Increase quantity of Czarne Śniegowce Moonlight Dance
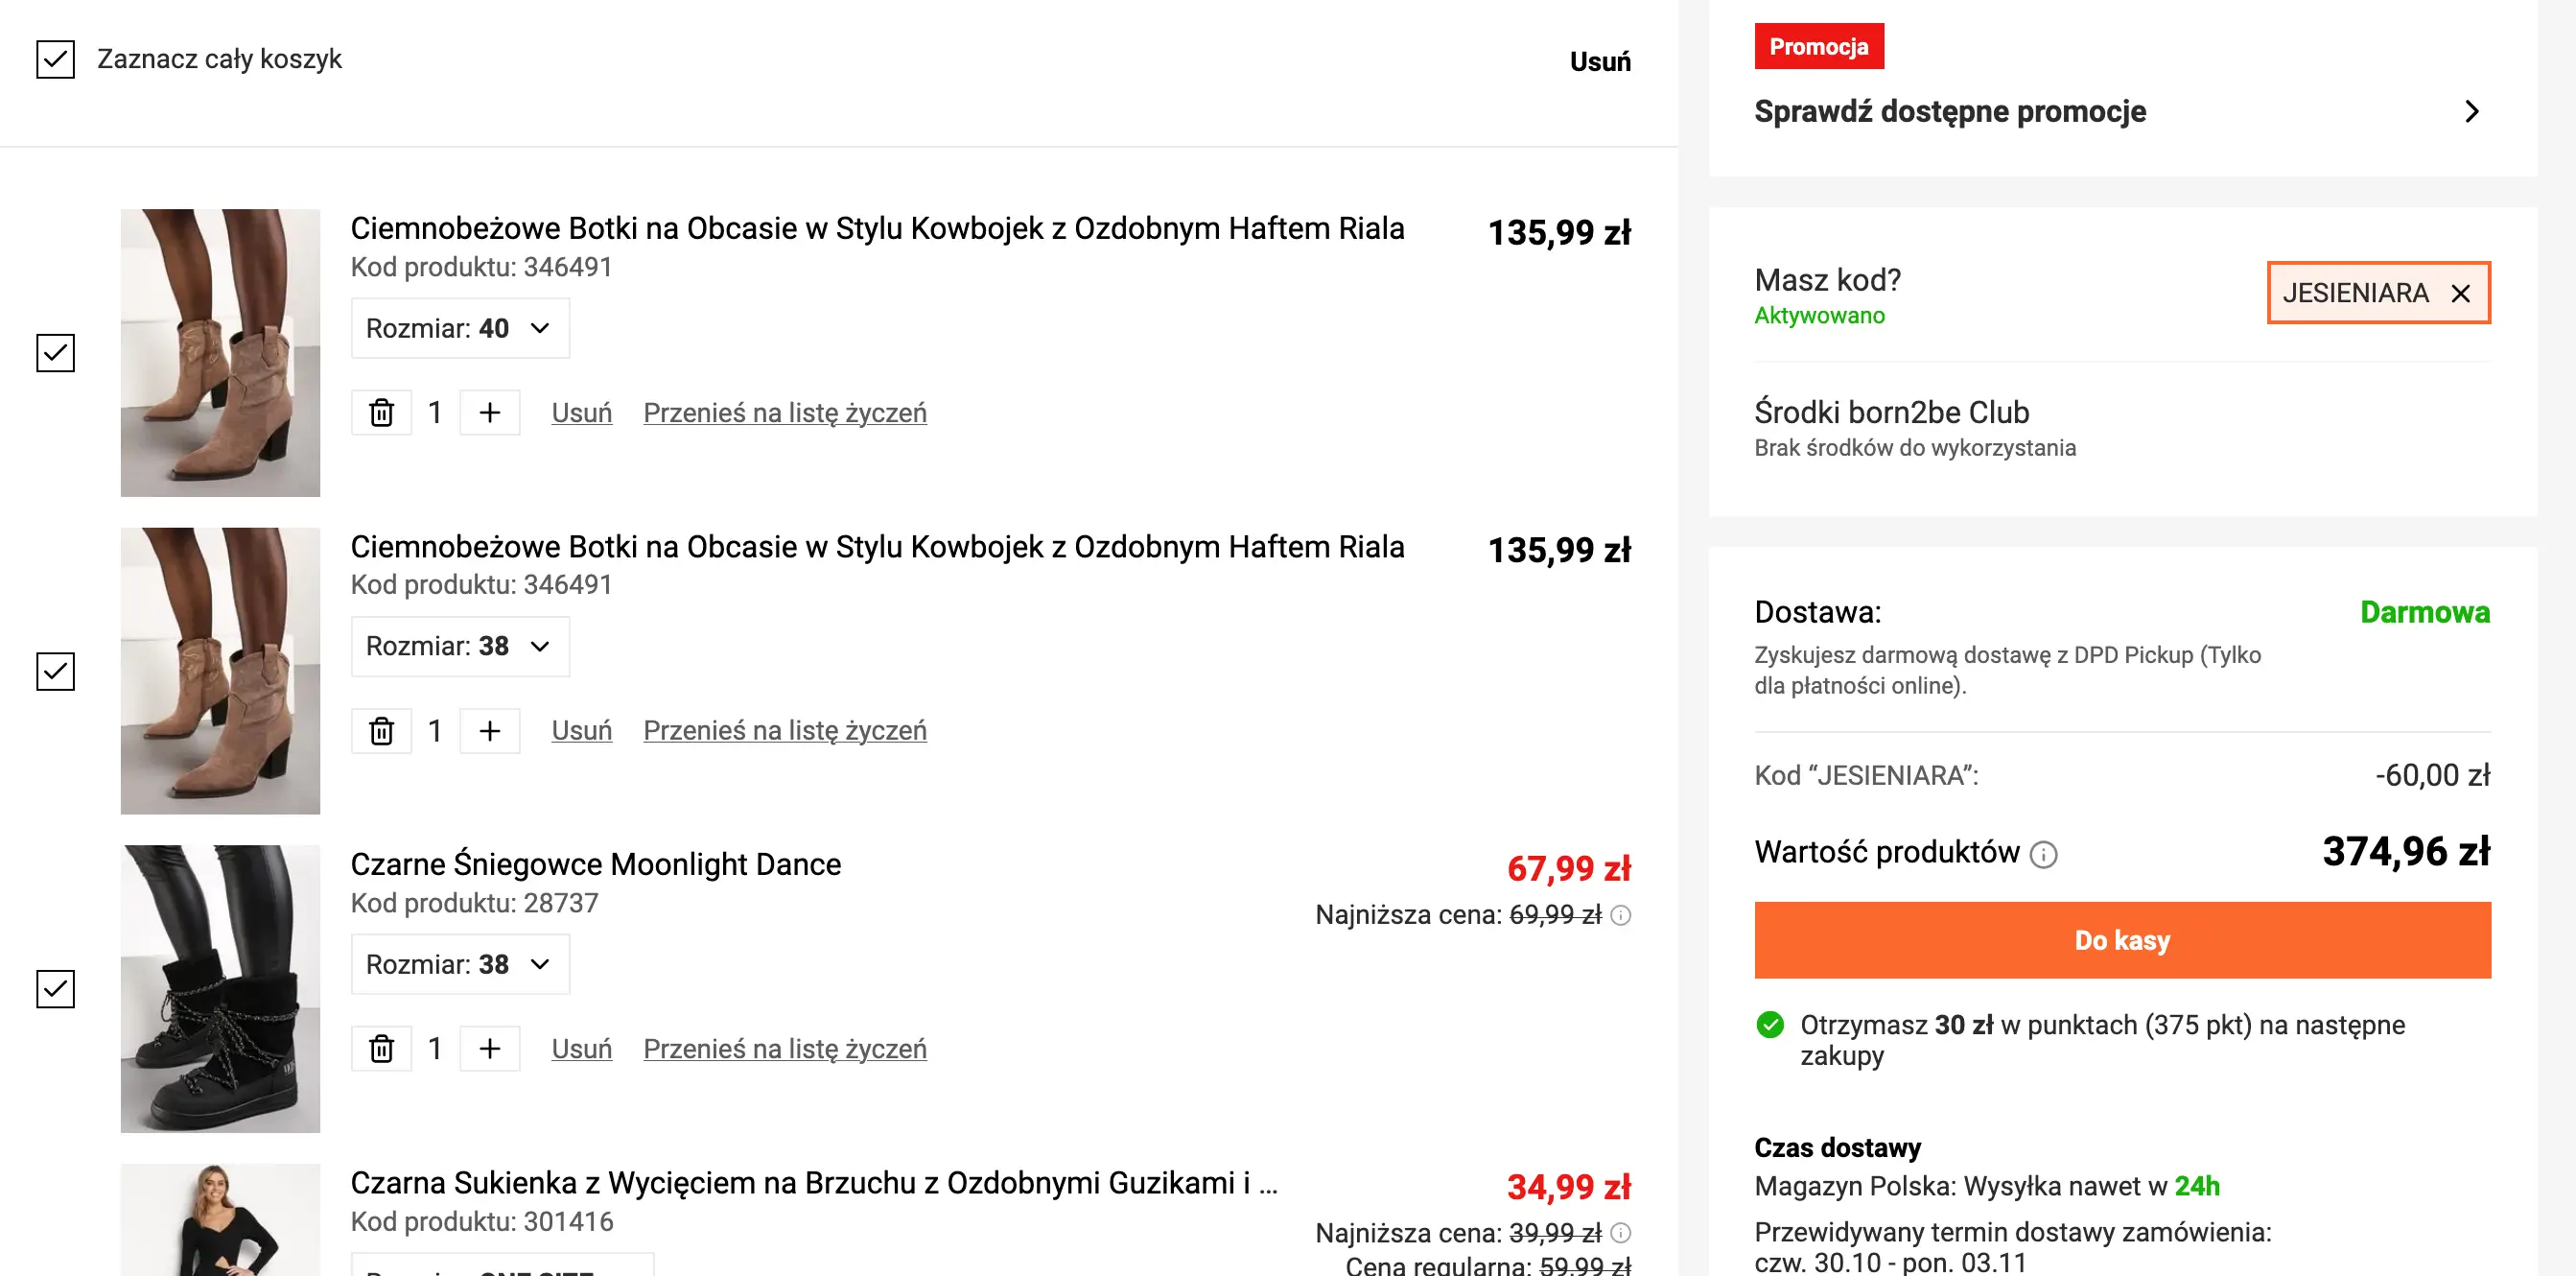The width and height of the screenshot is (2576, 1276). pos(489,1049)
